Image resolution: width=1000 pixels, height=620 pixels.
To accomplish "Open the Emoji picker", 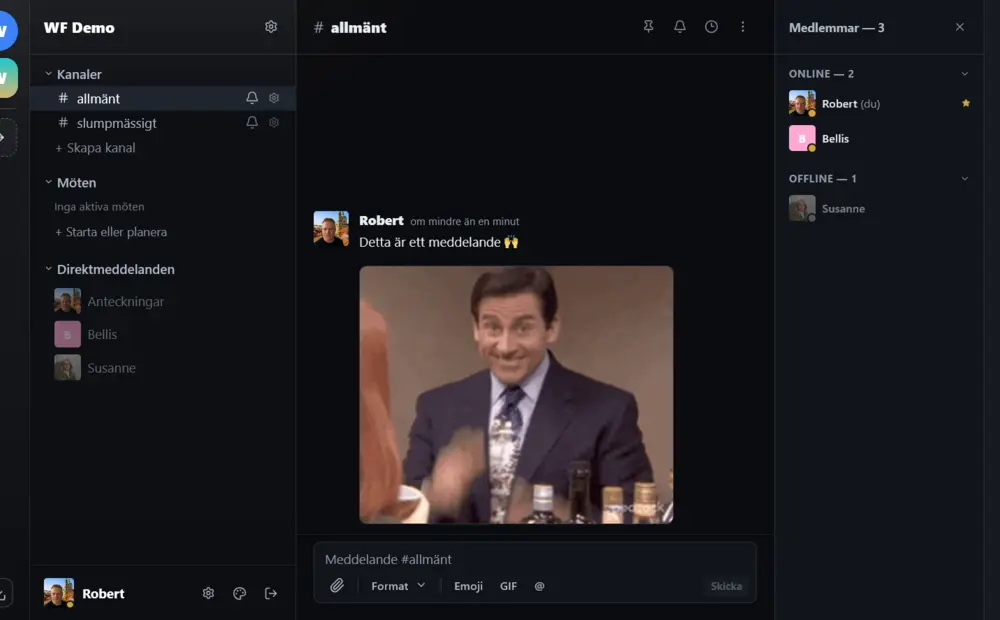I will point(468,586).
